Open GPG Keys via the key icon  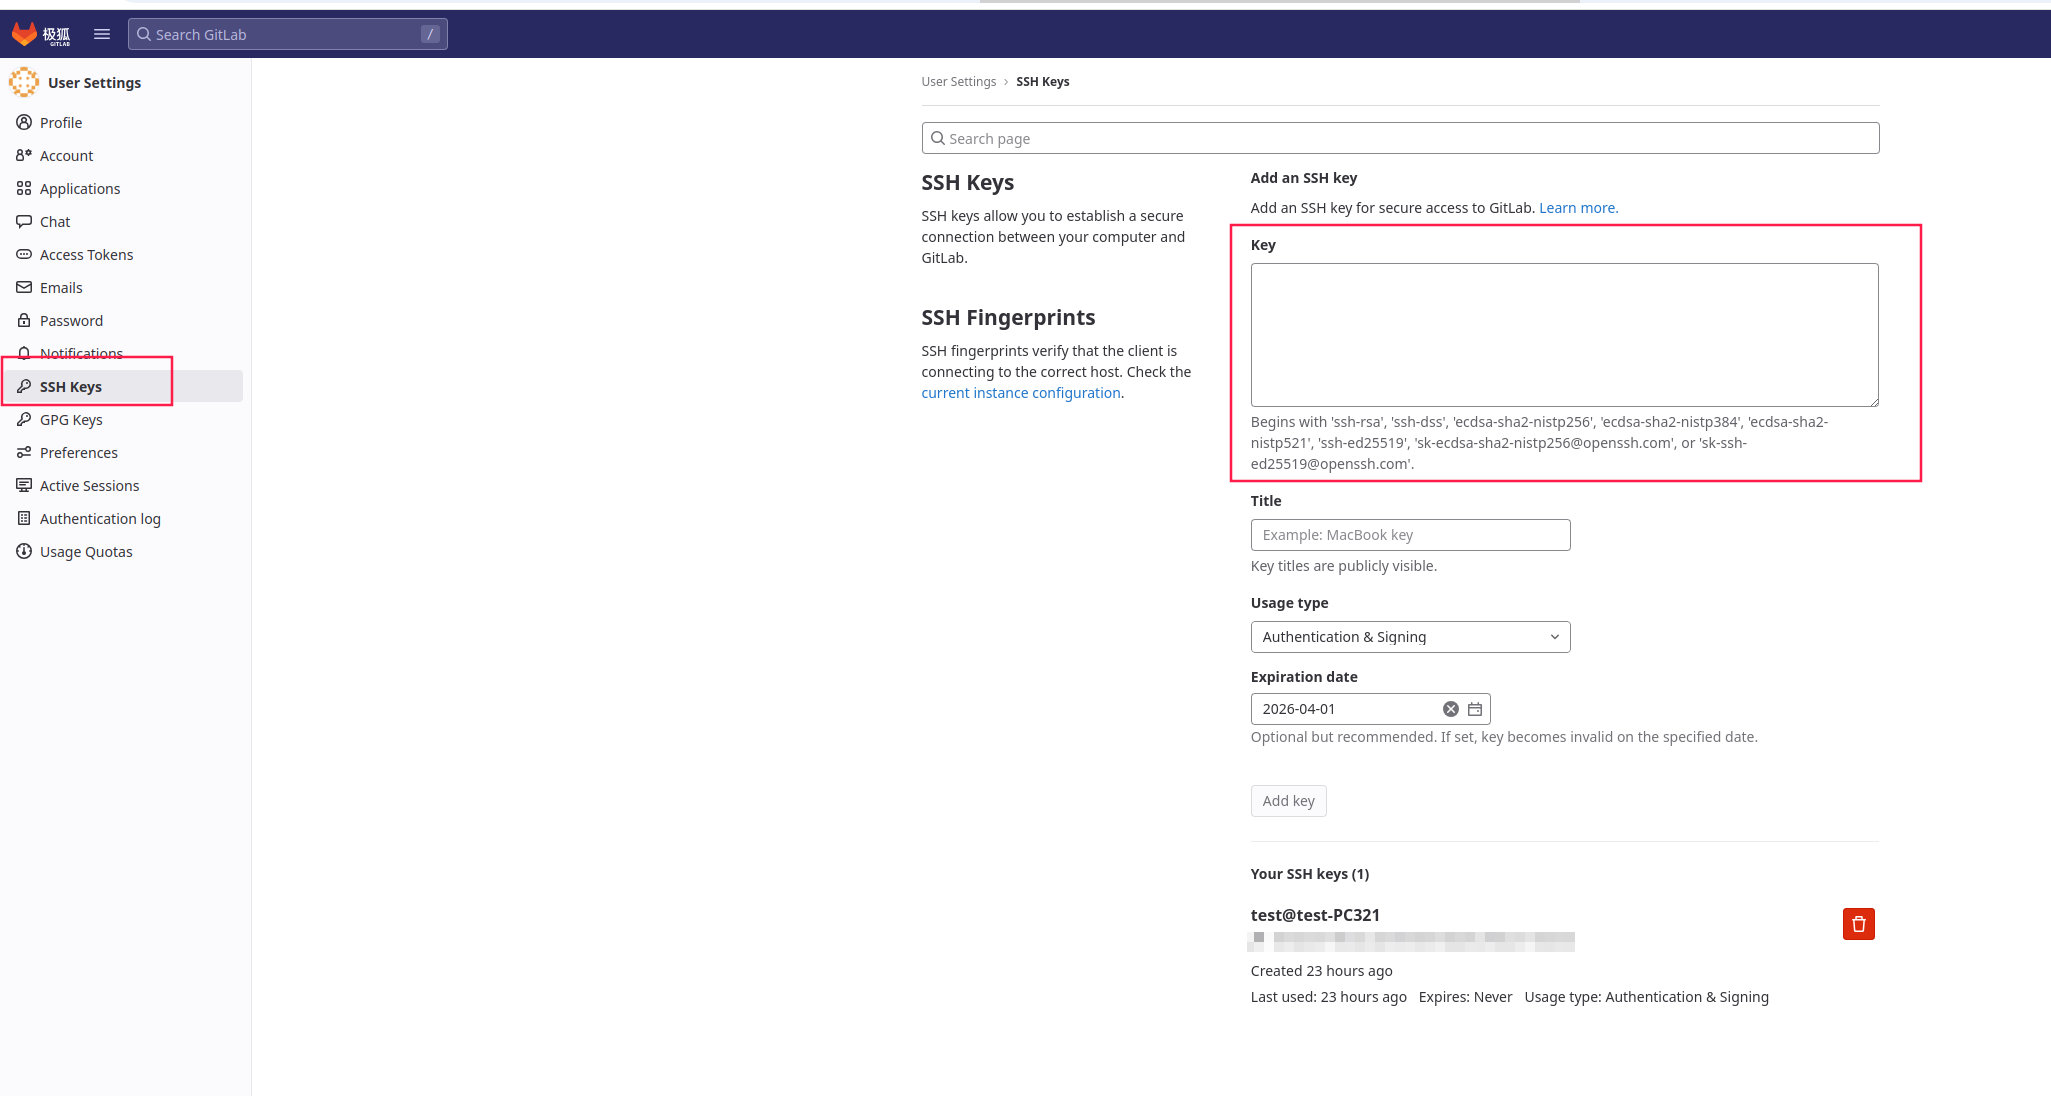[24, 419]
